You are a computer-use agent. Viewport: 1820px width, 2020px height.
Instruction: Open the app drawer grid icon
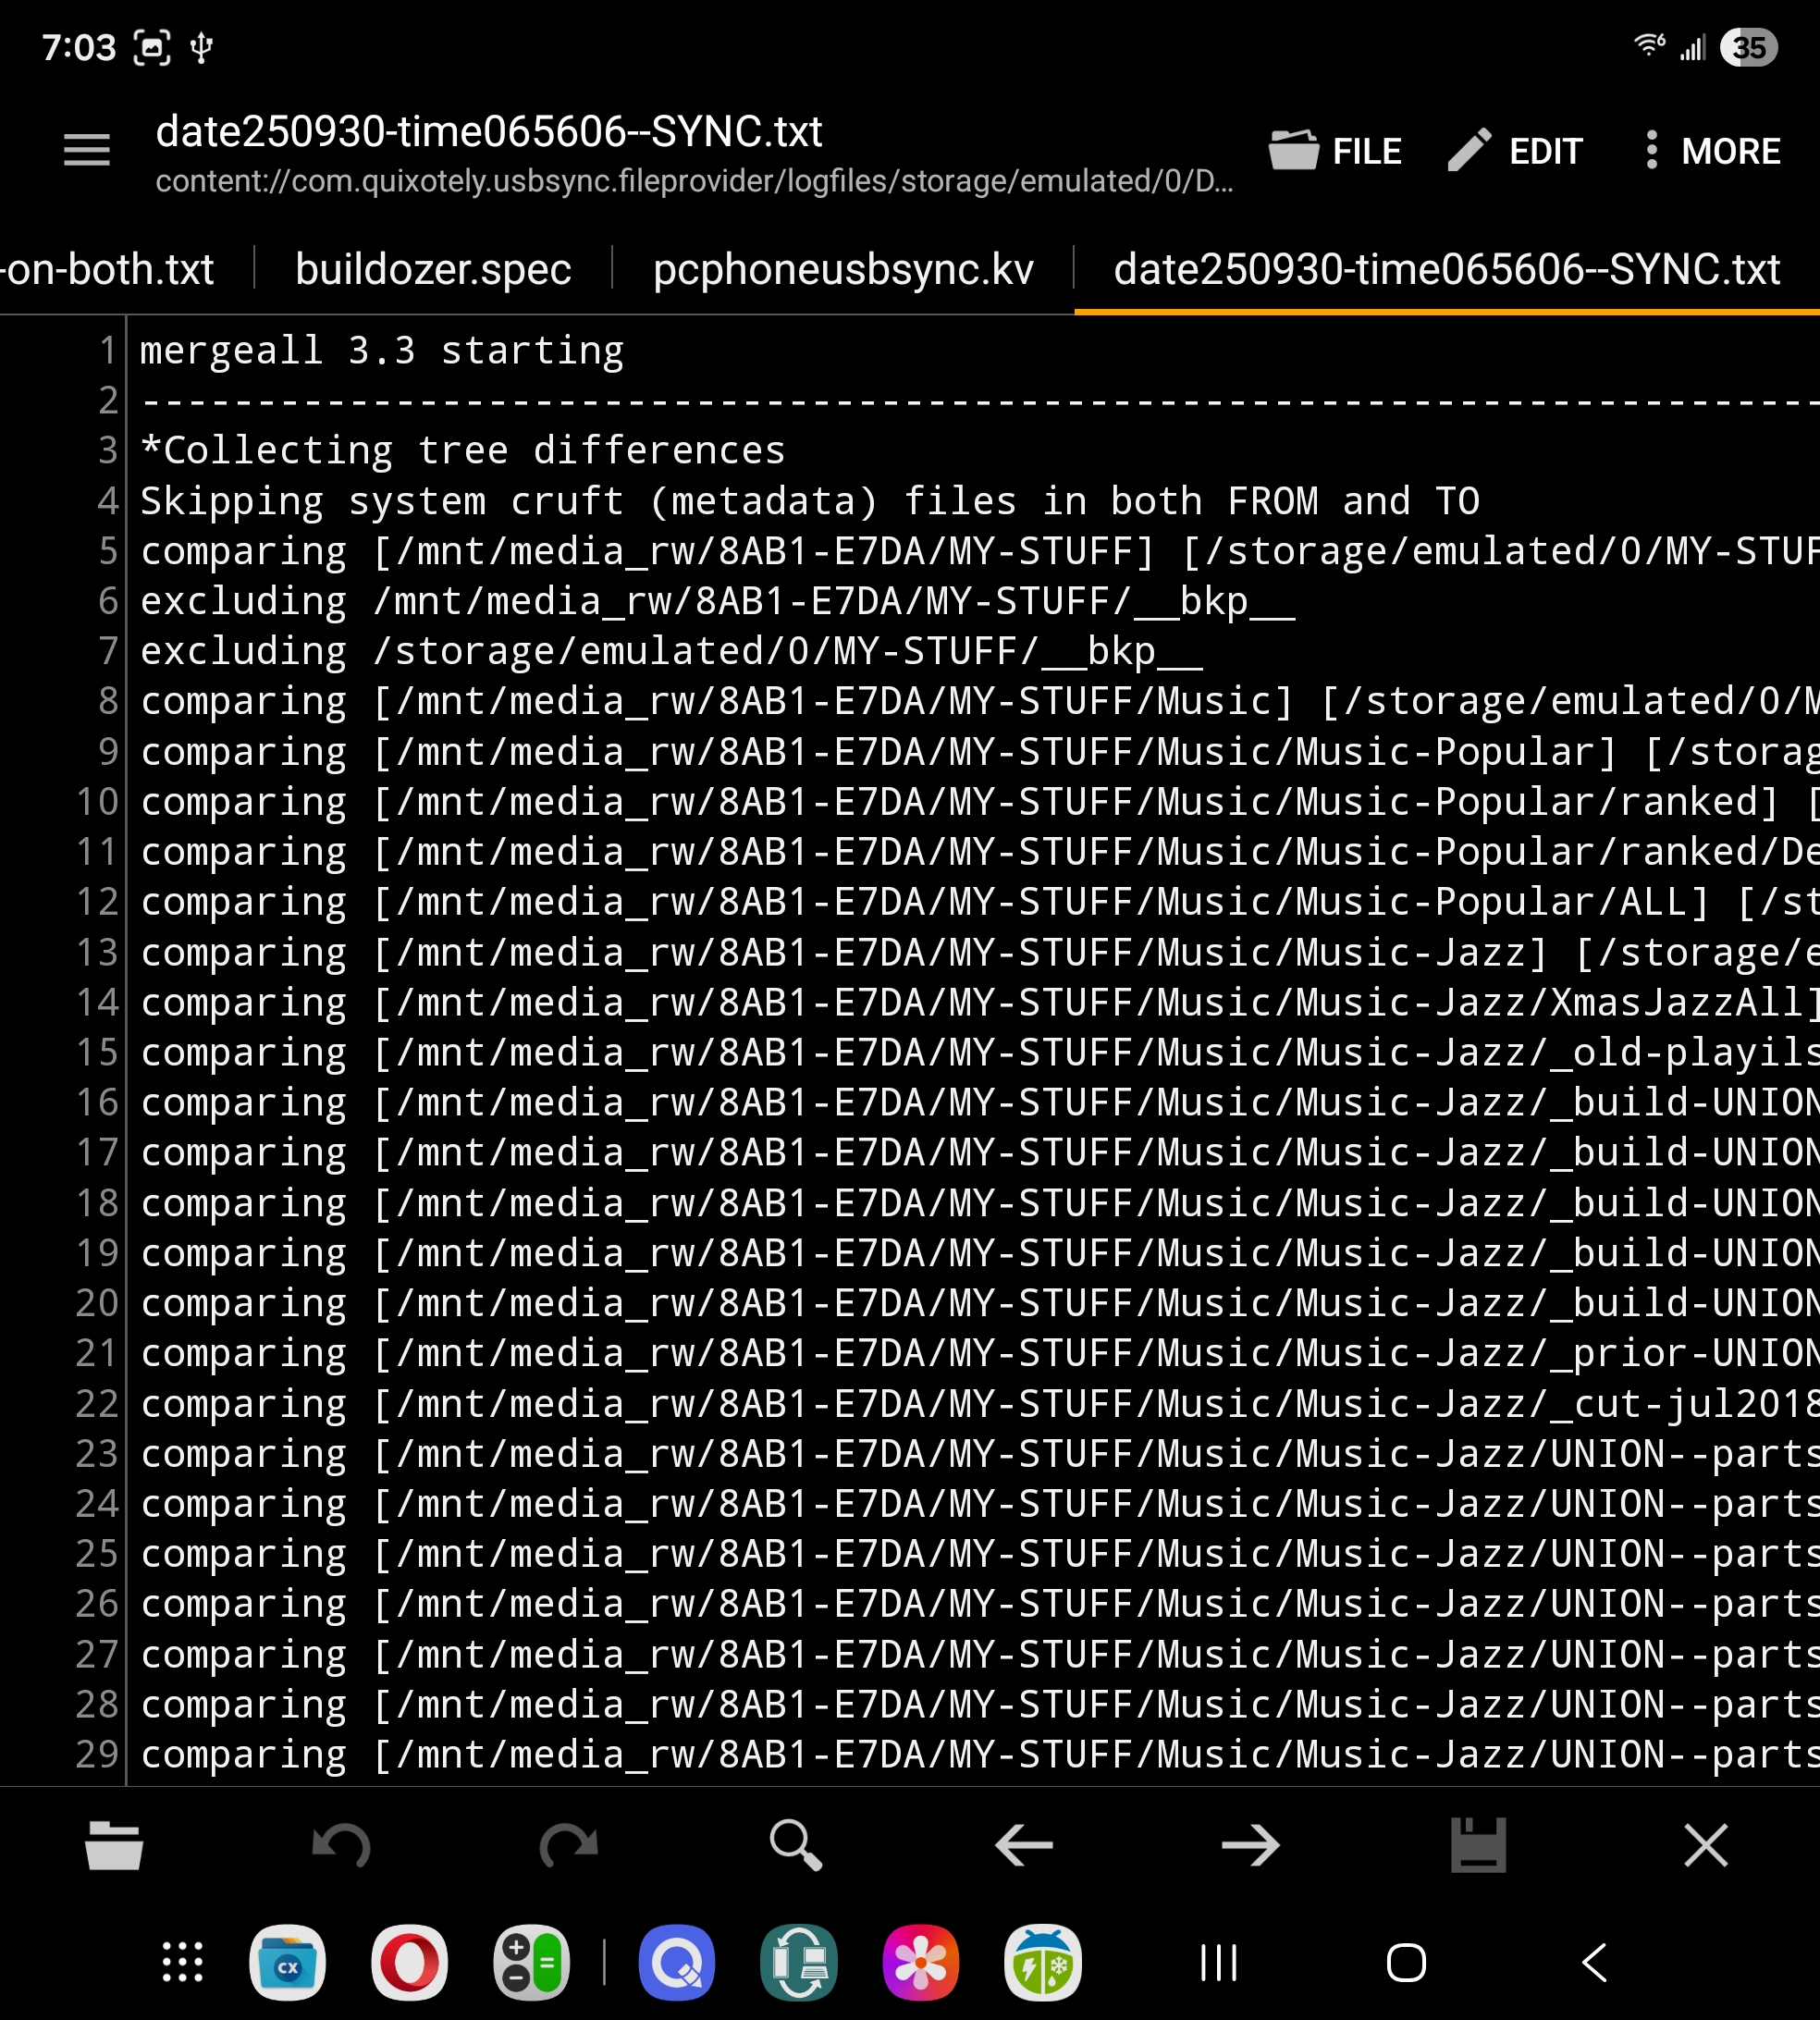[183, 1962]
